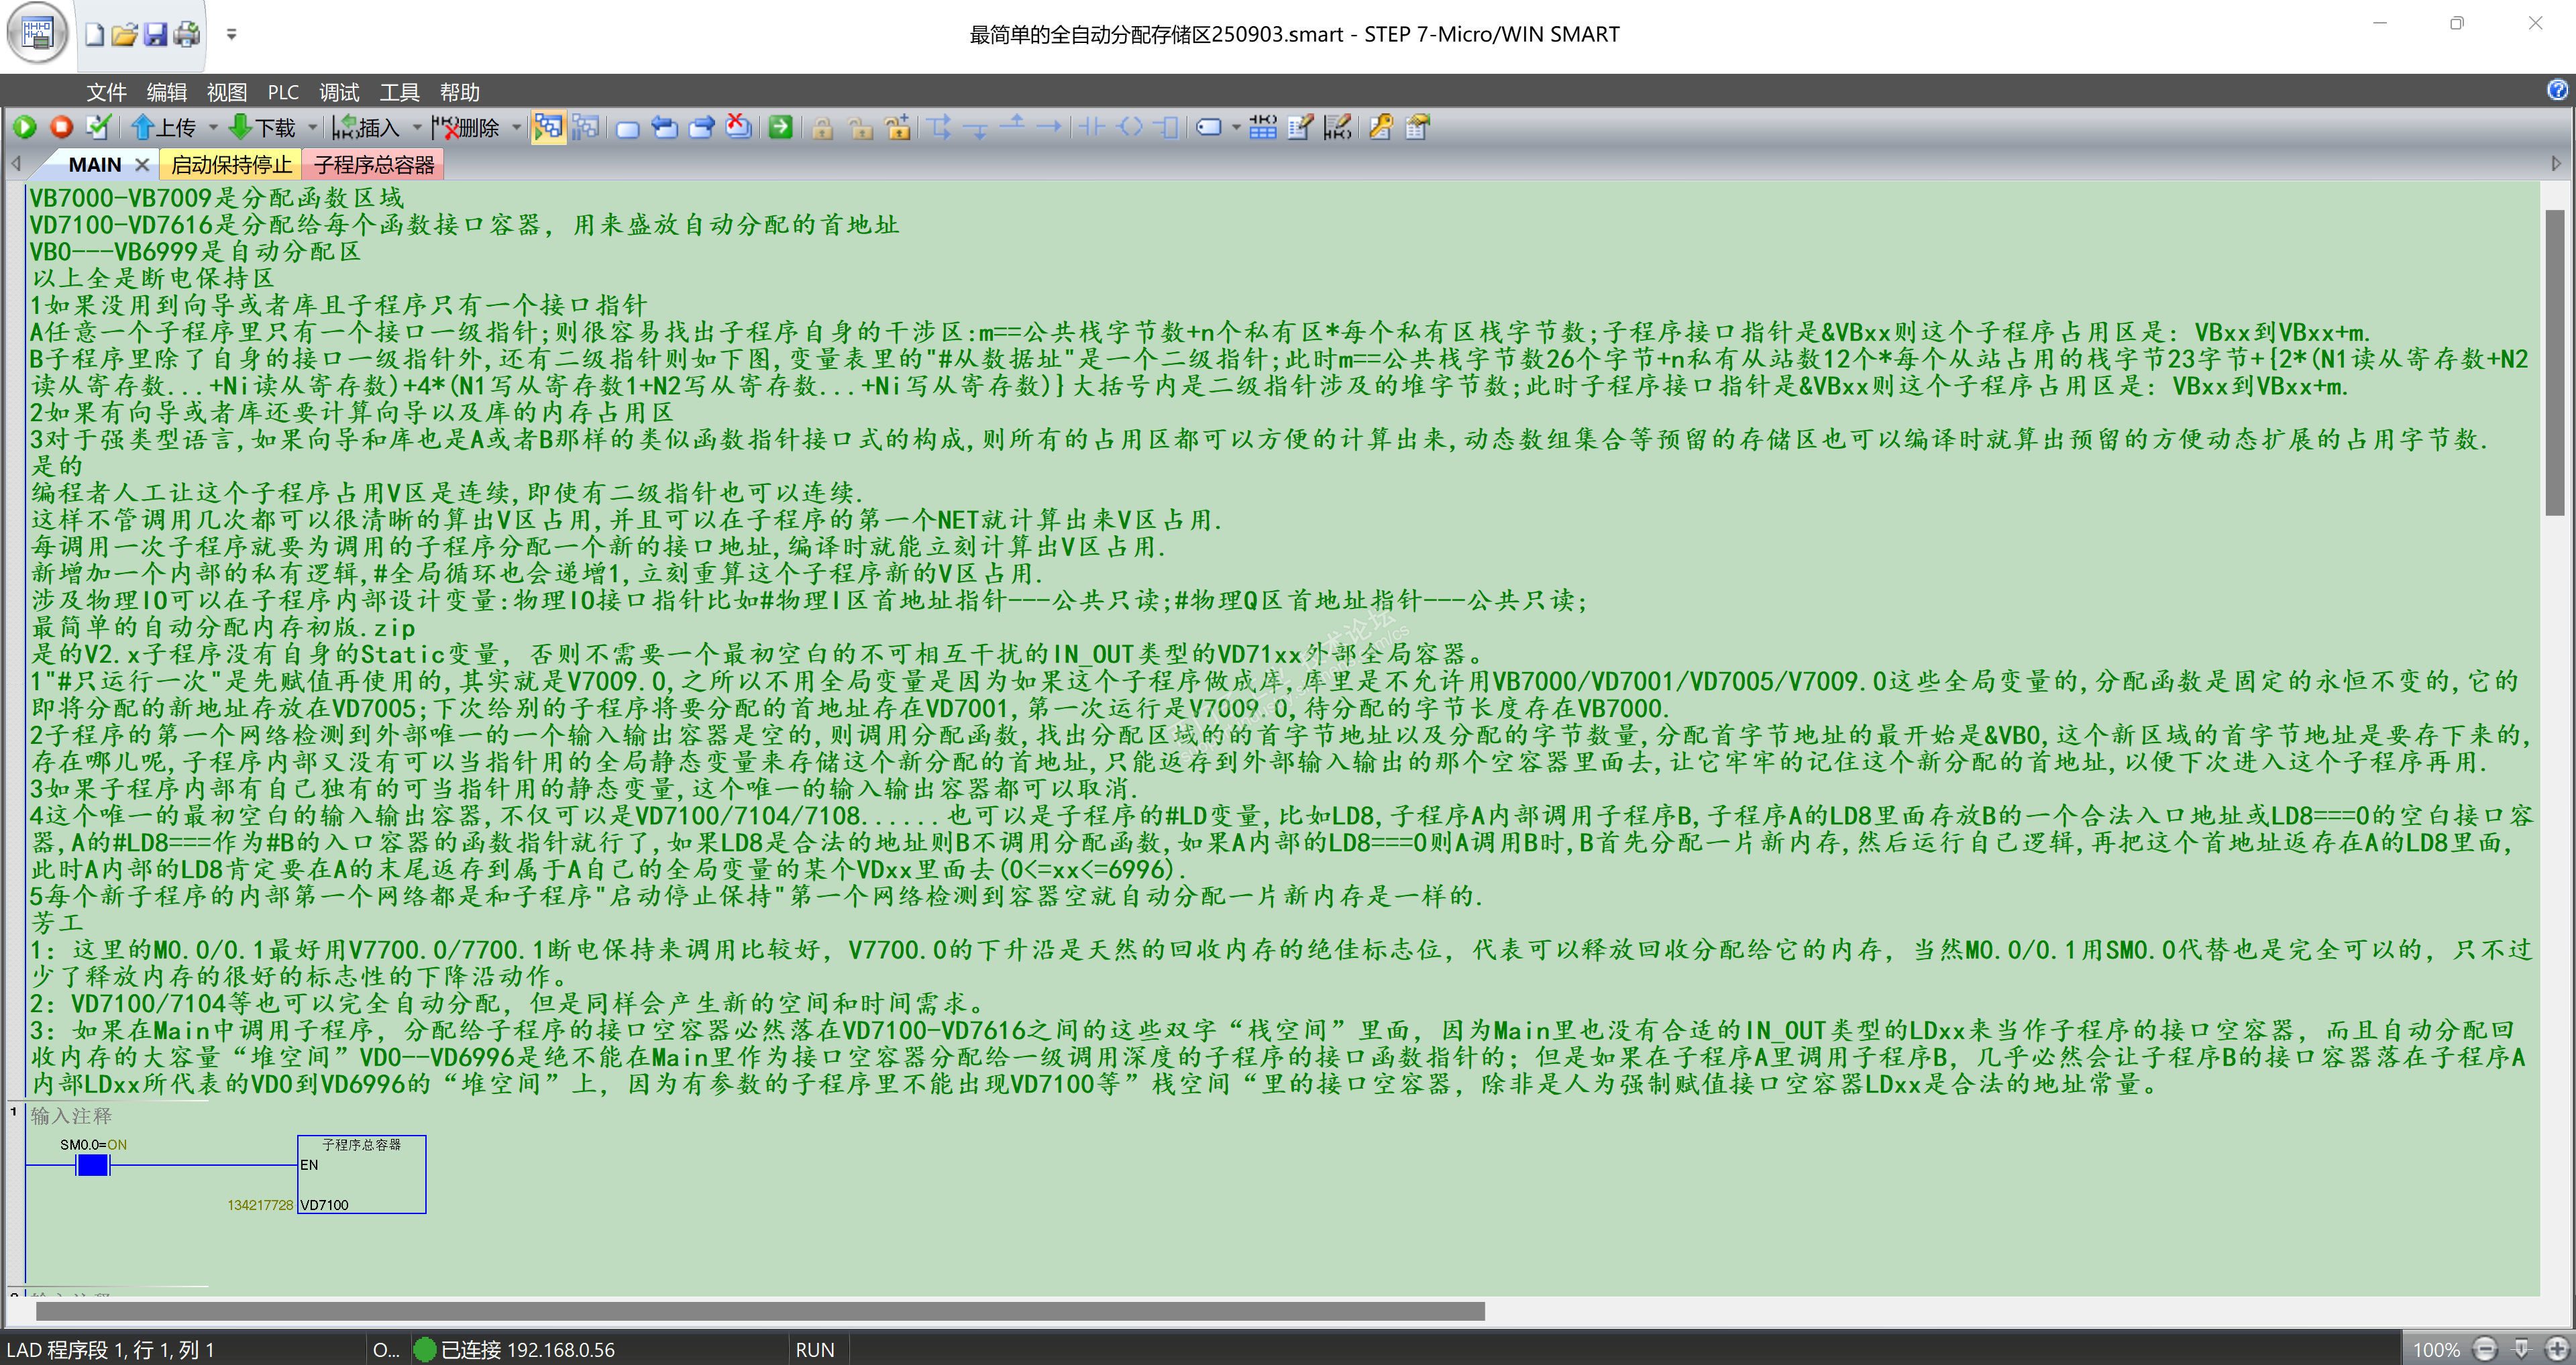Click the 插入 insert button

coord(366,128)
